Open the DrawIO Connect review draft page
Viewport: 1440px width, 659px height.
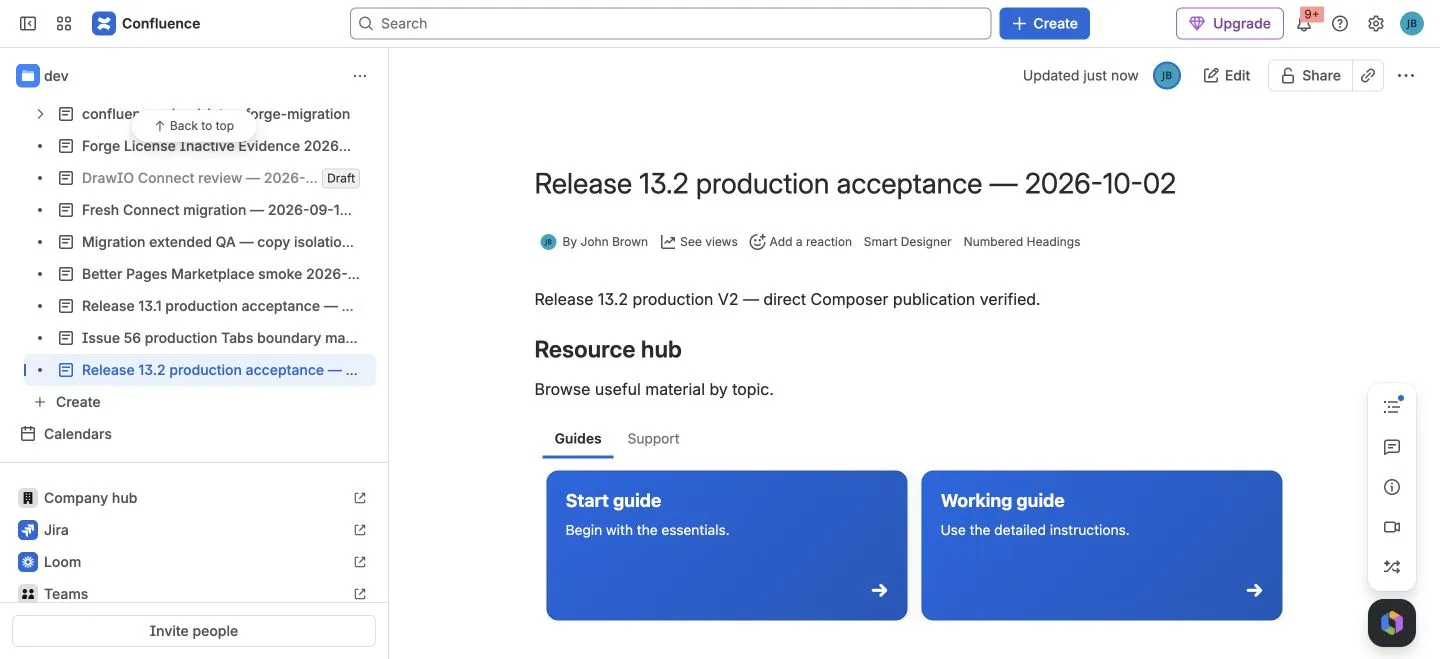point(200,178)
